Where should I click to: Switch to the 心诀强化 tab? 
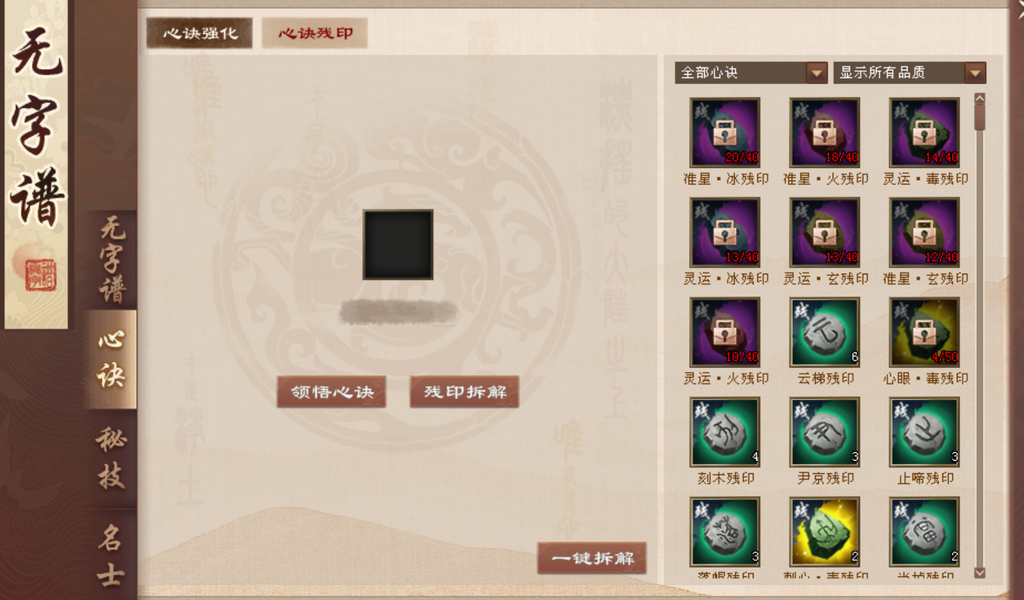[x=200, y=33]
